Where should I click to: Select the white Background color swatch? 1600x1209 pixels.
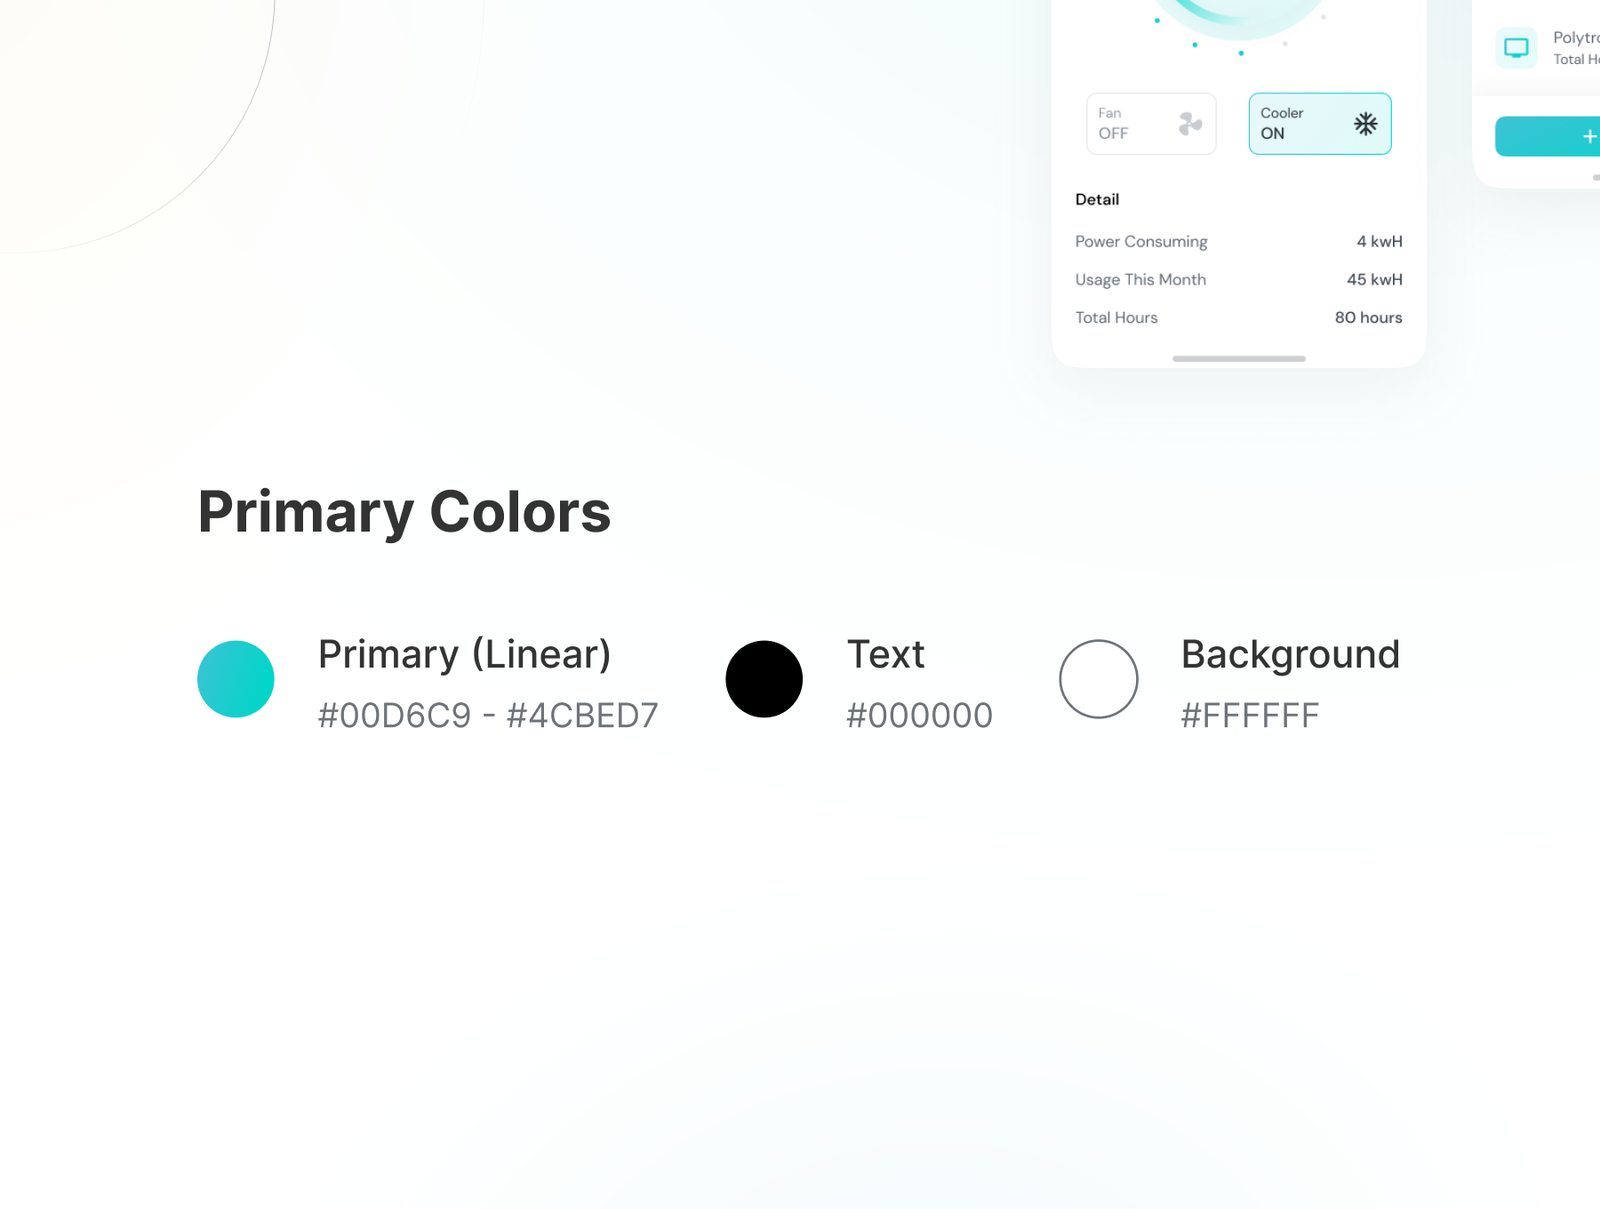1098,679
